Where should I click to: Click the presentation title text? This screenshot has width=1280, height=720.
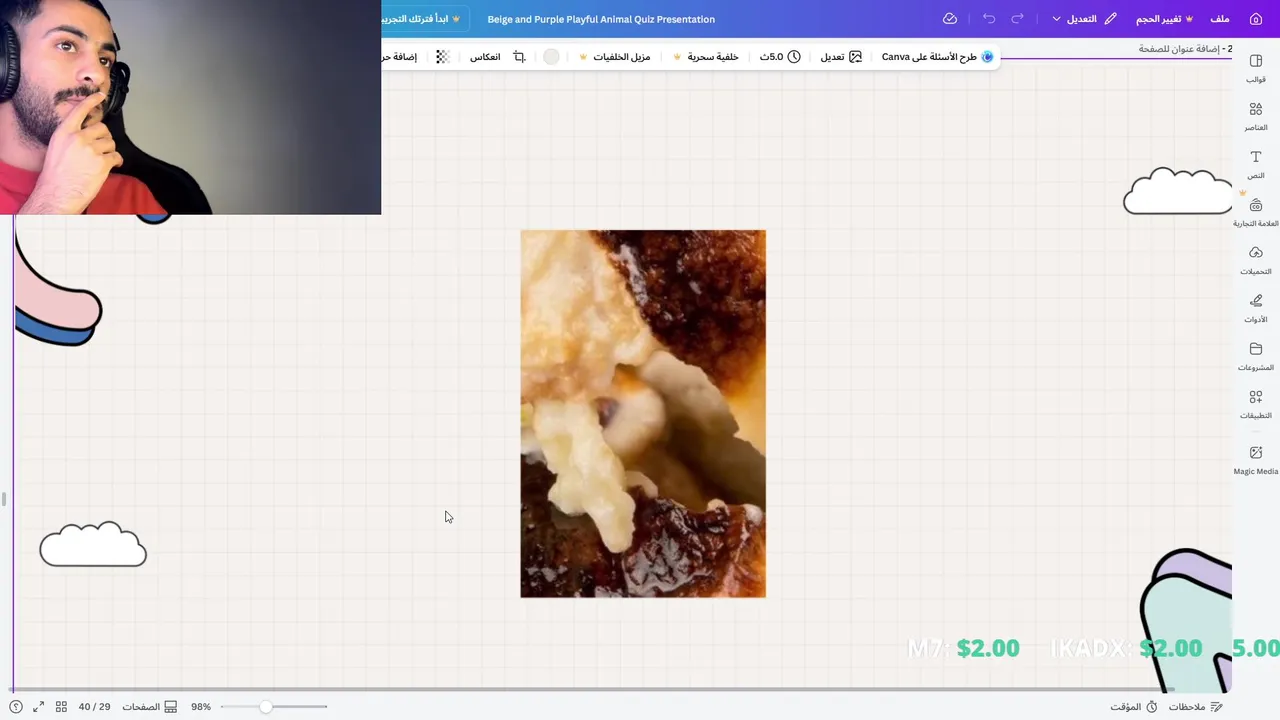[x=601, y=19]
